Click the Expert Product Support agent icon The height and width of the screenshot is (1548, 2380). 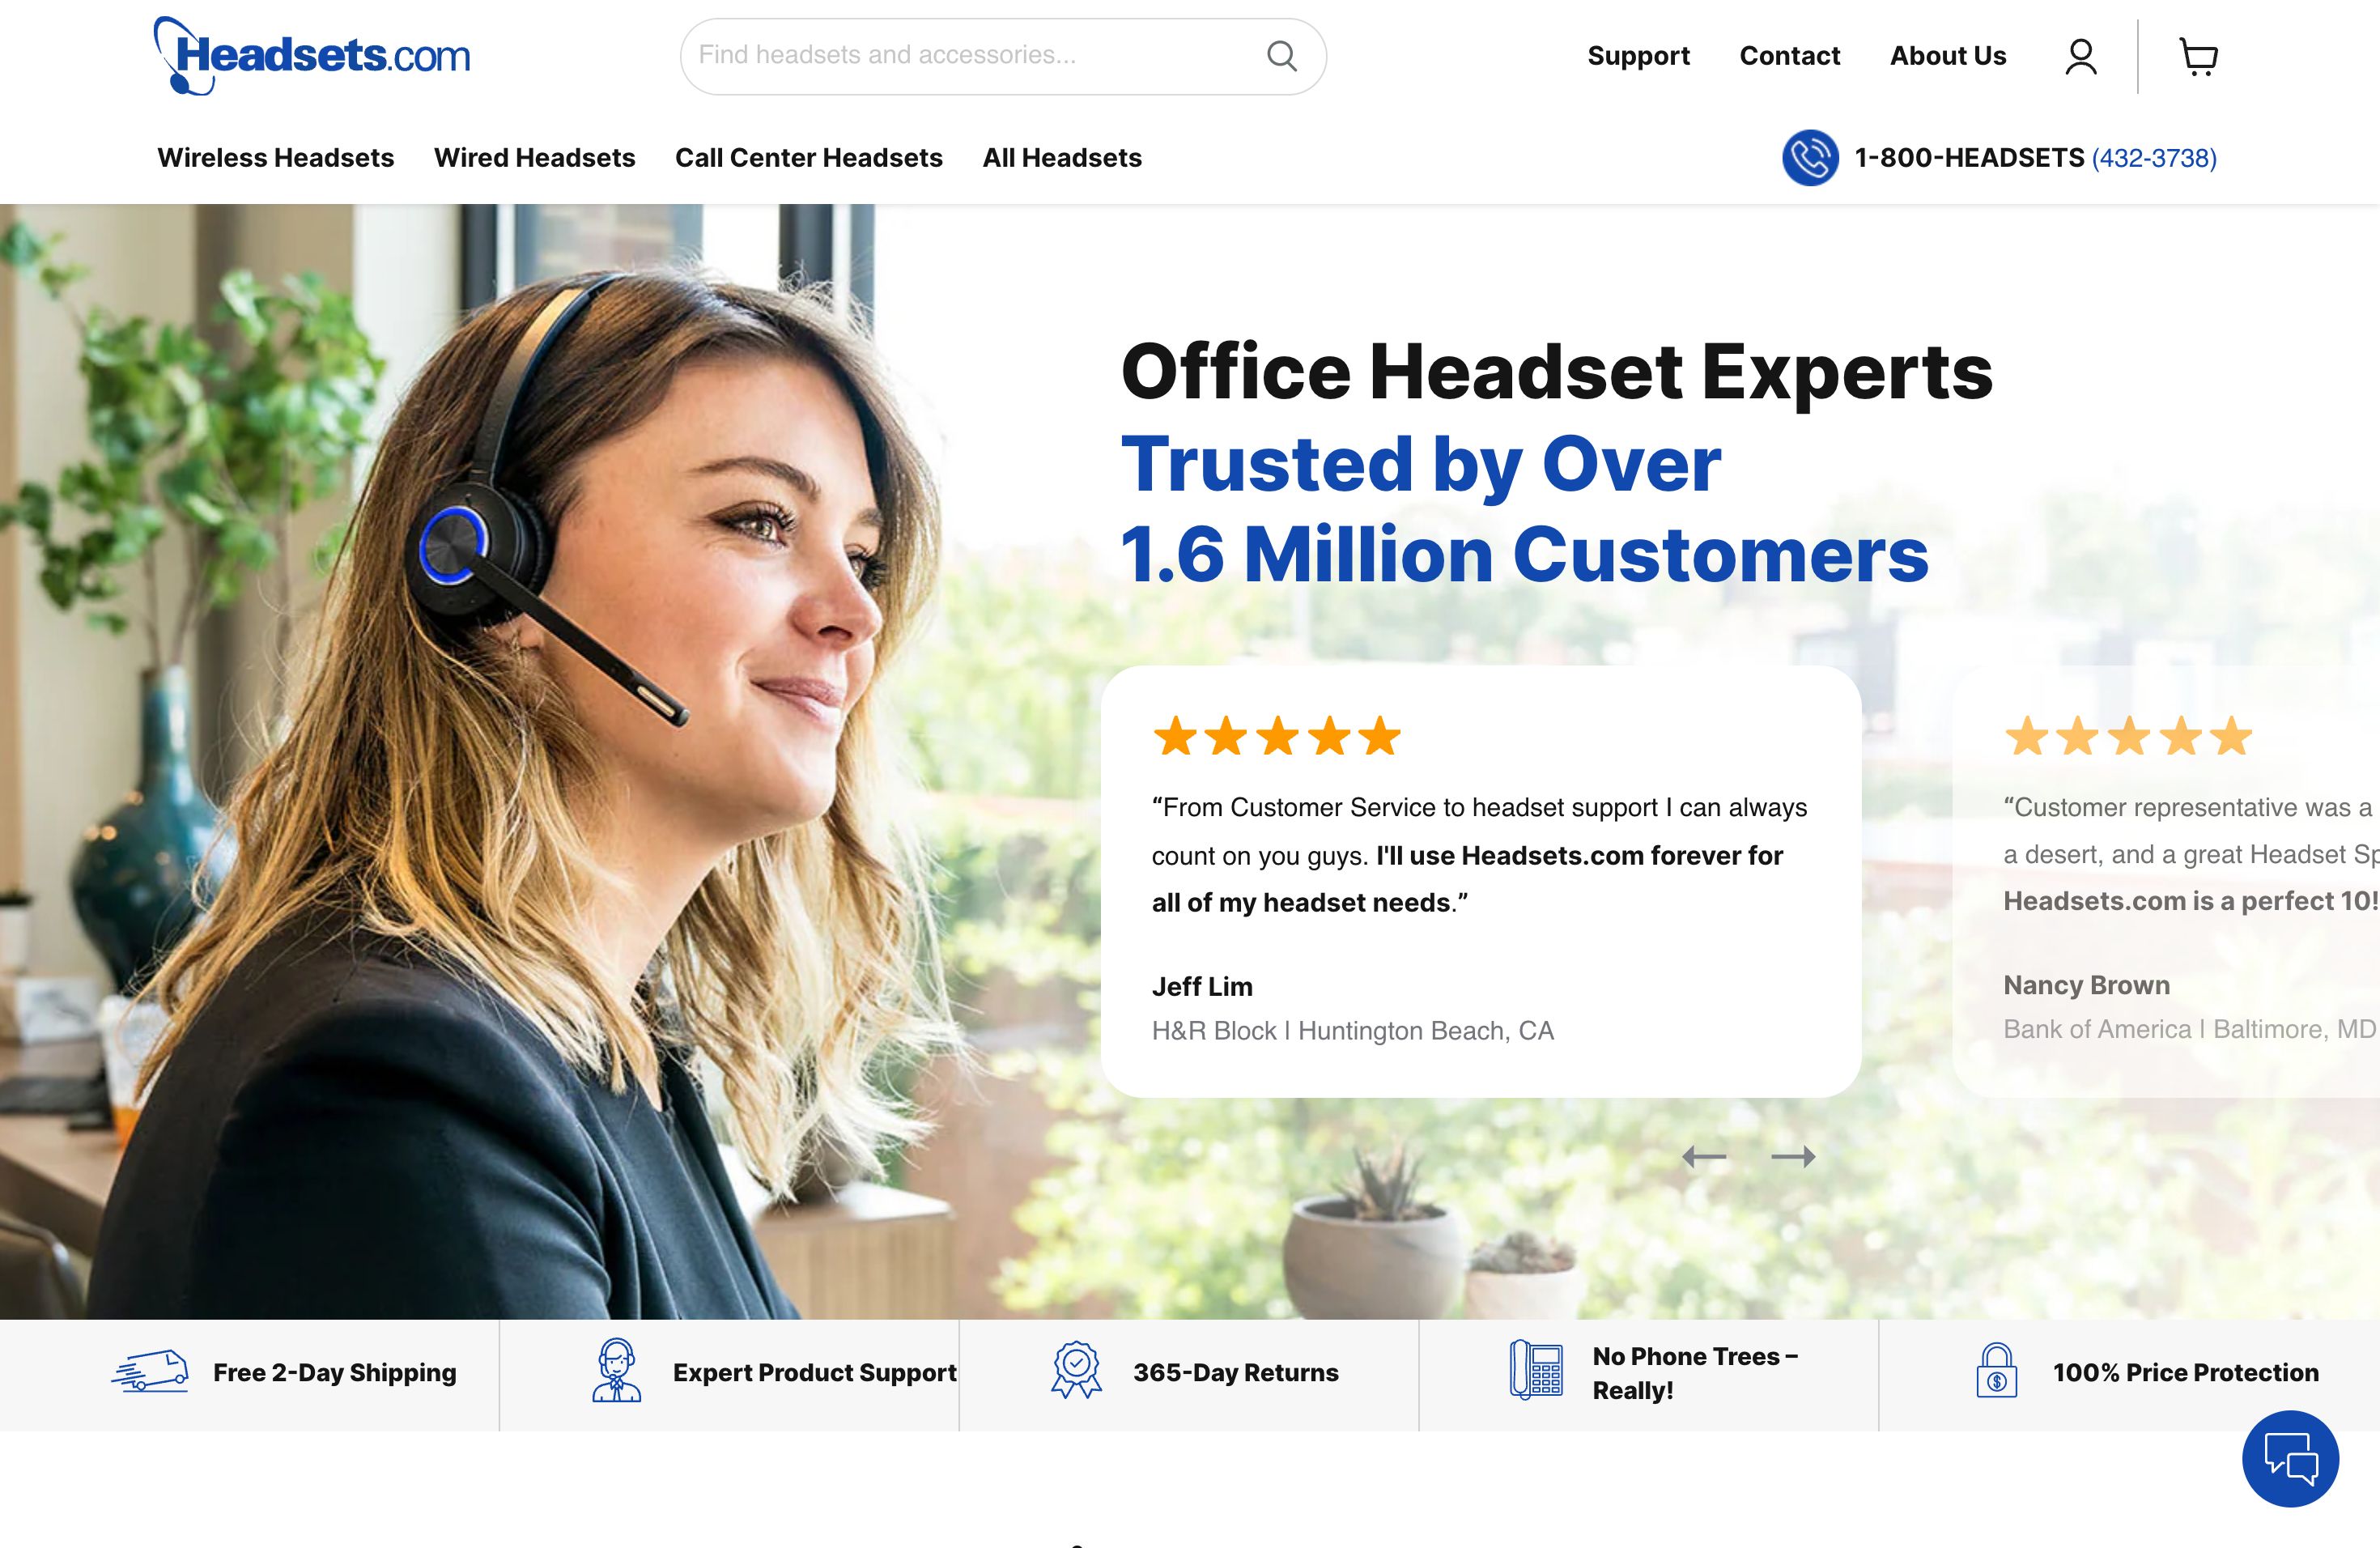617,1373
